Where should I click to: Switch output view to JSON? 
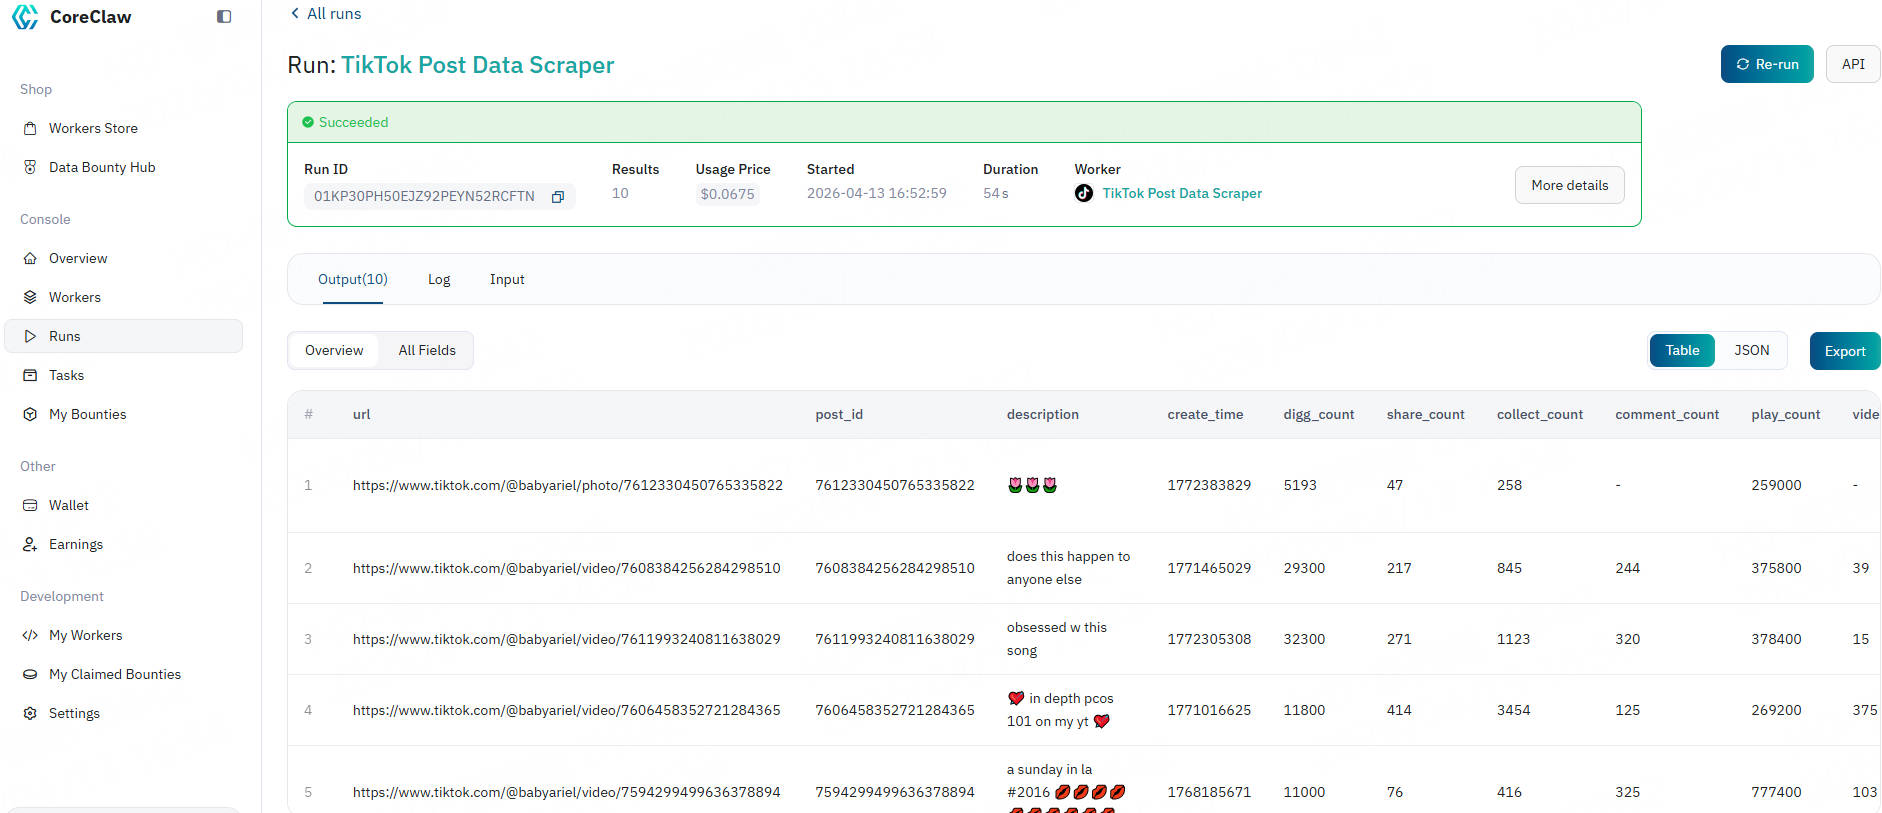click(x=1751, y=351)
